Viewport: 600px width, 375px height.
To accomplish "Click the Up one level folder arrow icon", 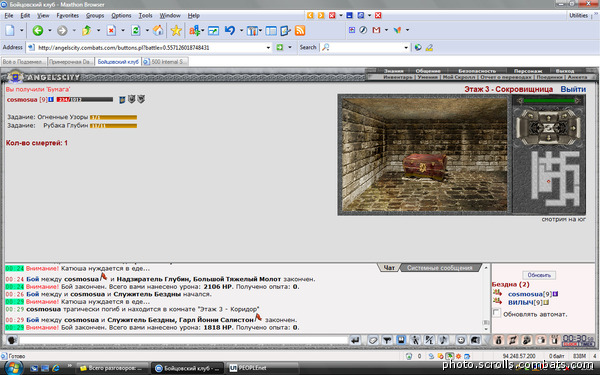I will pos(86,30).
